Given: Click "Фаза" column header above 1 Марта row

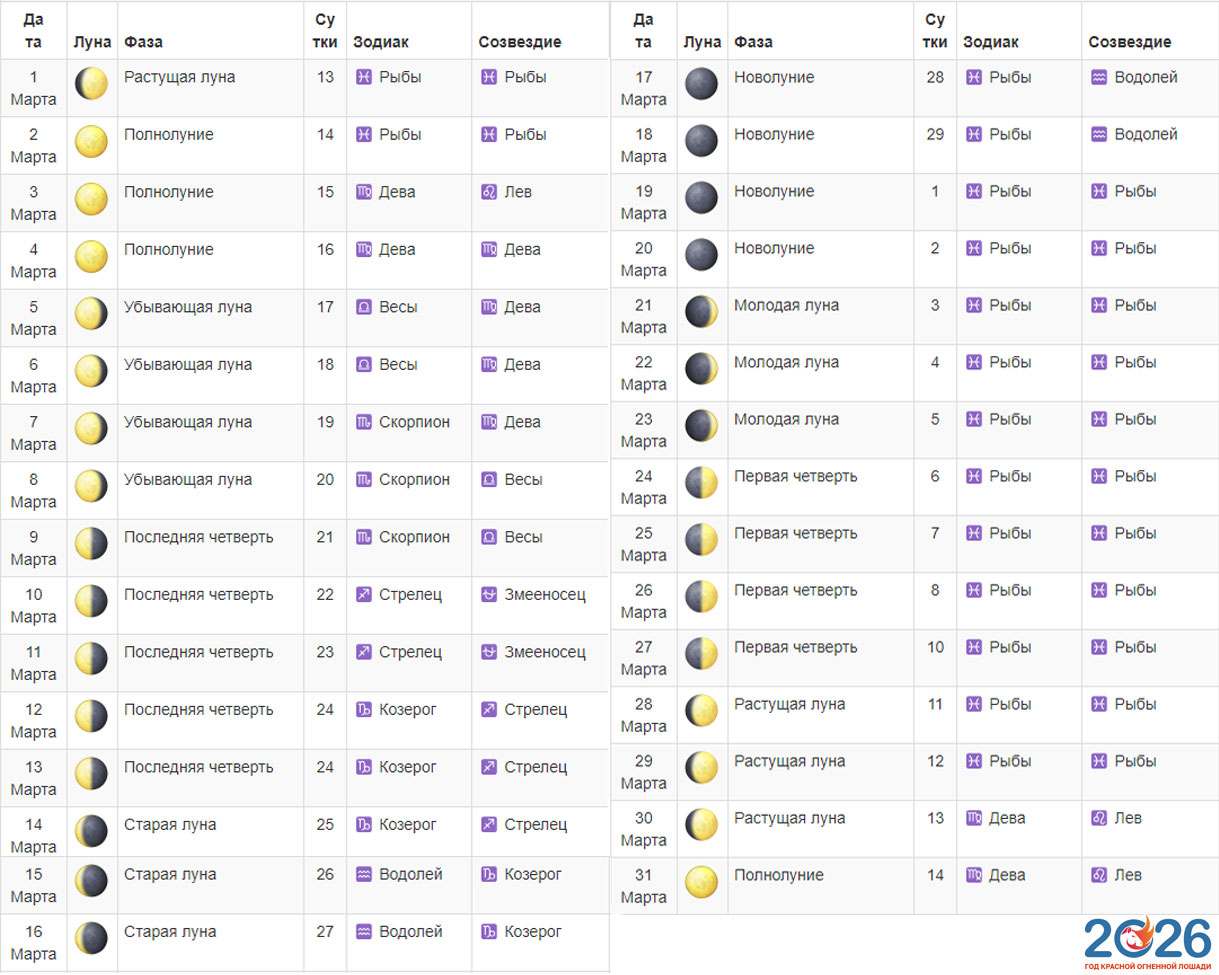Looking at the screenshot, I should (x=143, y=42).
